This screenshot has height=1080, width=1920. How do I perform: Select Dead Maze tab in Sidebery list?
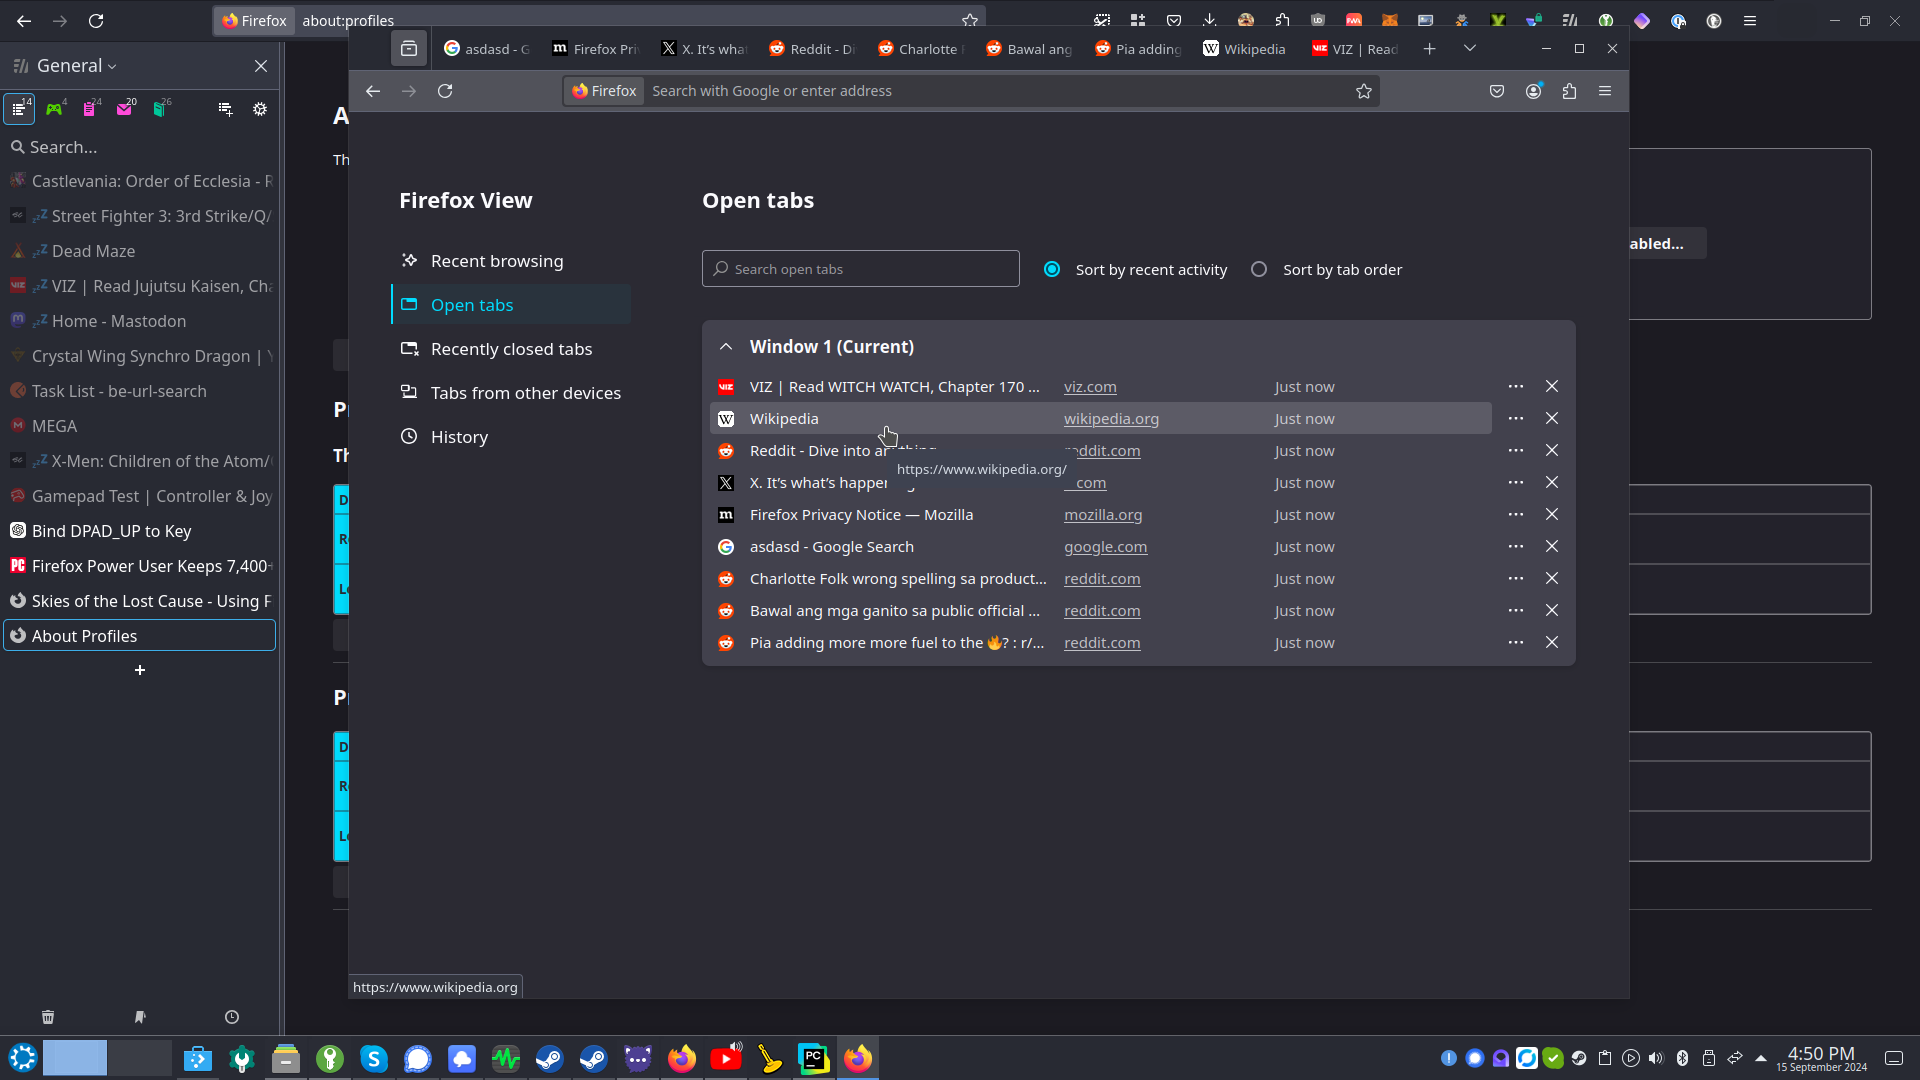(140, 251)
